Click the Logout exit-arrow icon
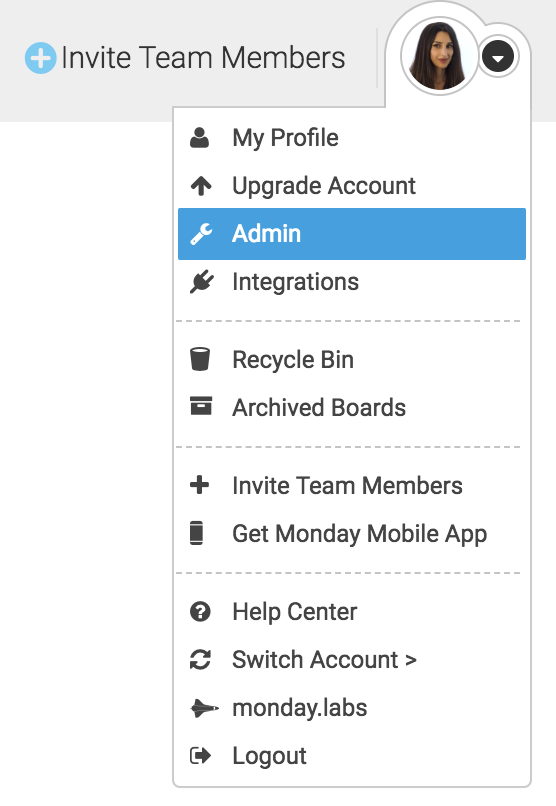Viewport: 556px width, 806px height. click(x=200, y=756)
